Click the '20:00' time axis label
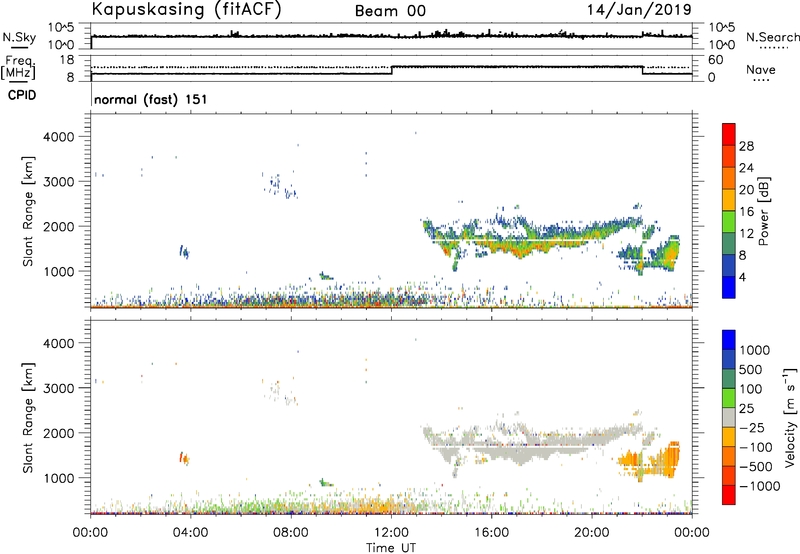The width and height of the screenshot is (800, 554). [x=591, y=533]
